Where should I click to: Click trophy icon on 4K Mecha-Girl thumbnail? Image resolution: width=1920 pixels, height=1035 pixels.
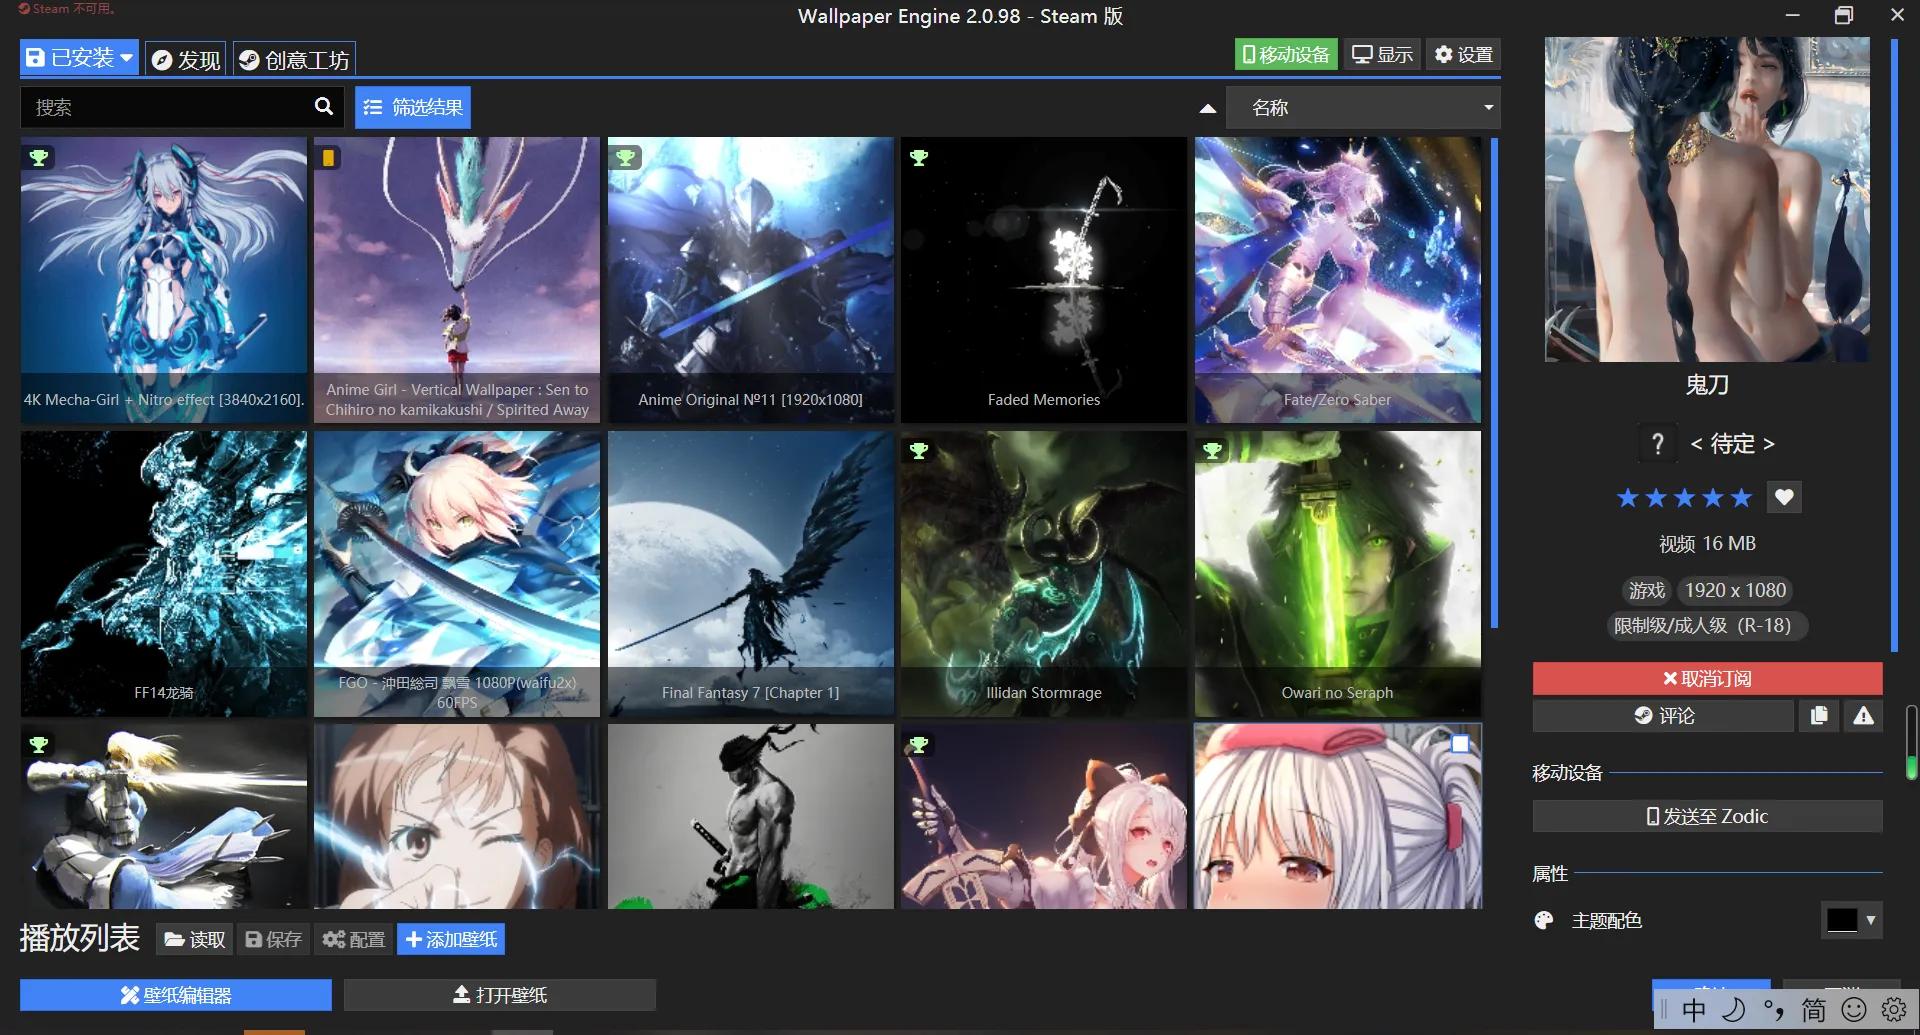tap(39, 157)
